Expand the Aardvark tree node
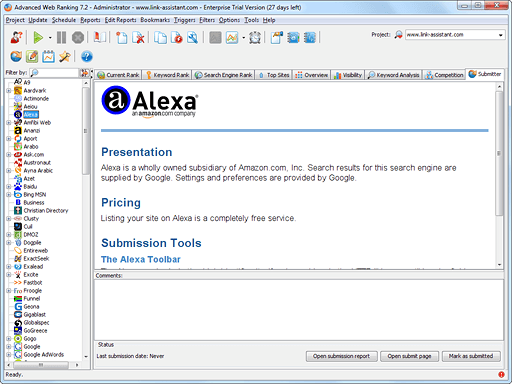The width and height of the screenshot is (512, 384). [9, 90]
